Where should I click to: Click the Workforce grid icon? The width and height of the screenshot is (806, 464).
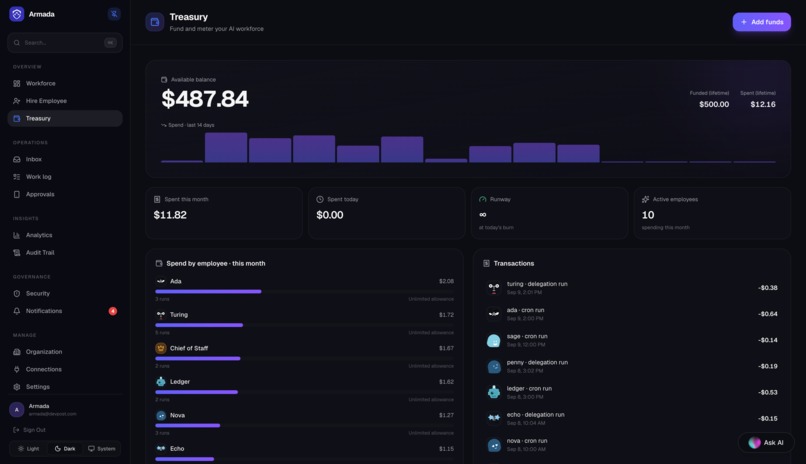[x=16, y=83]
